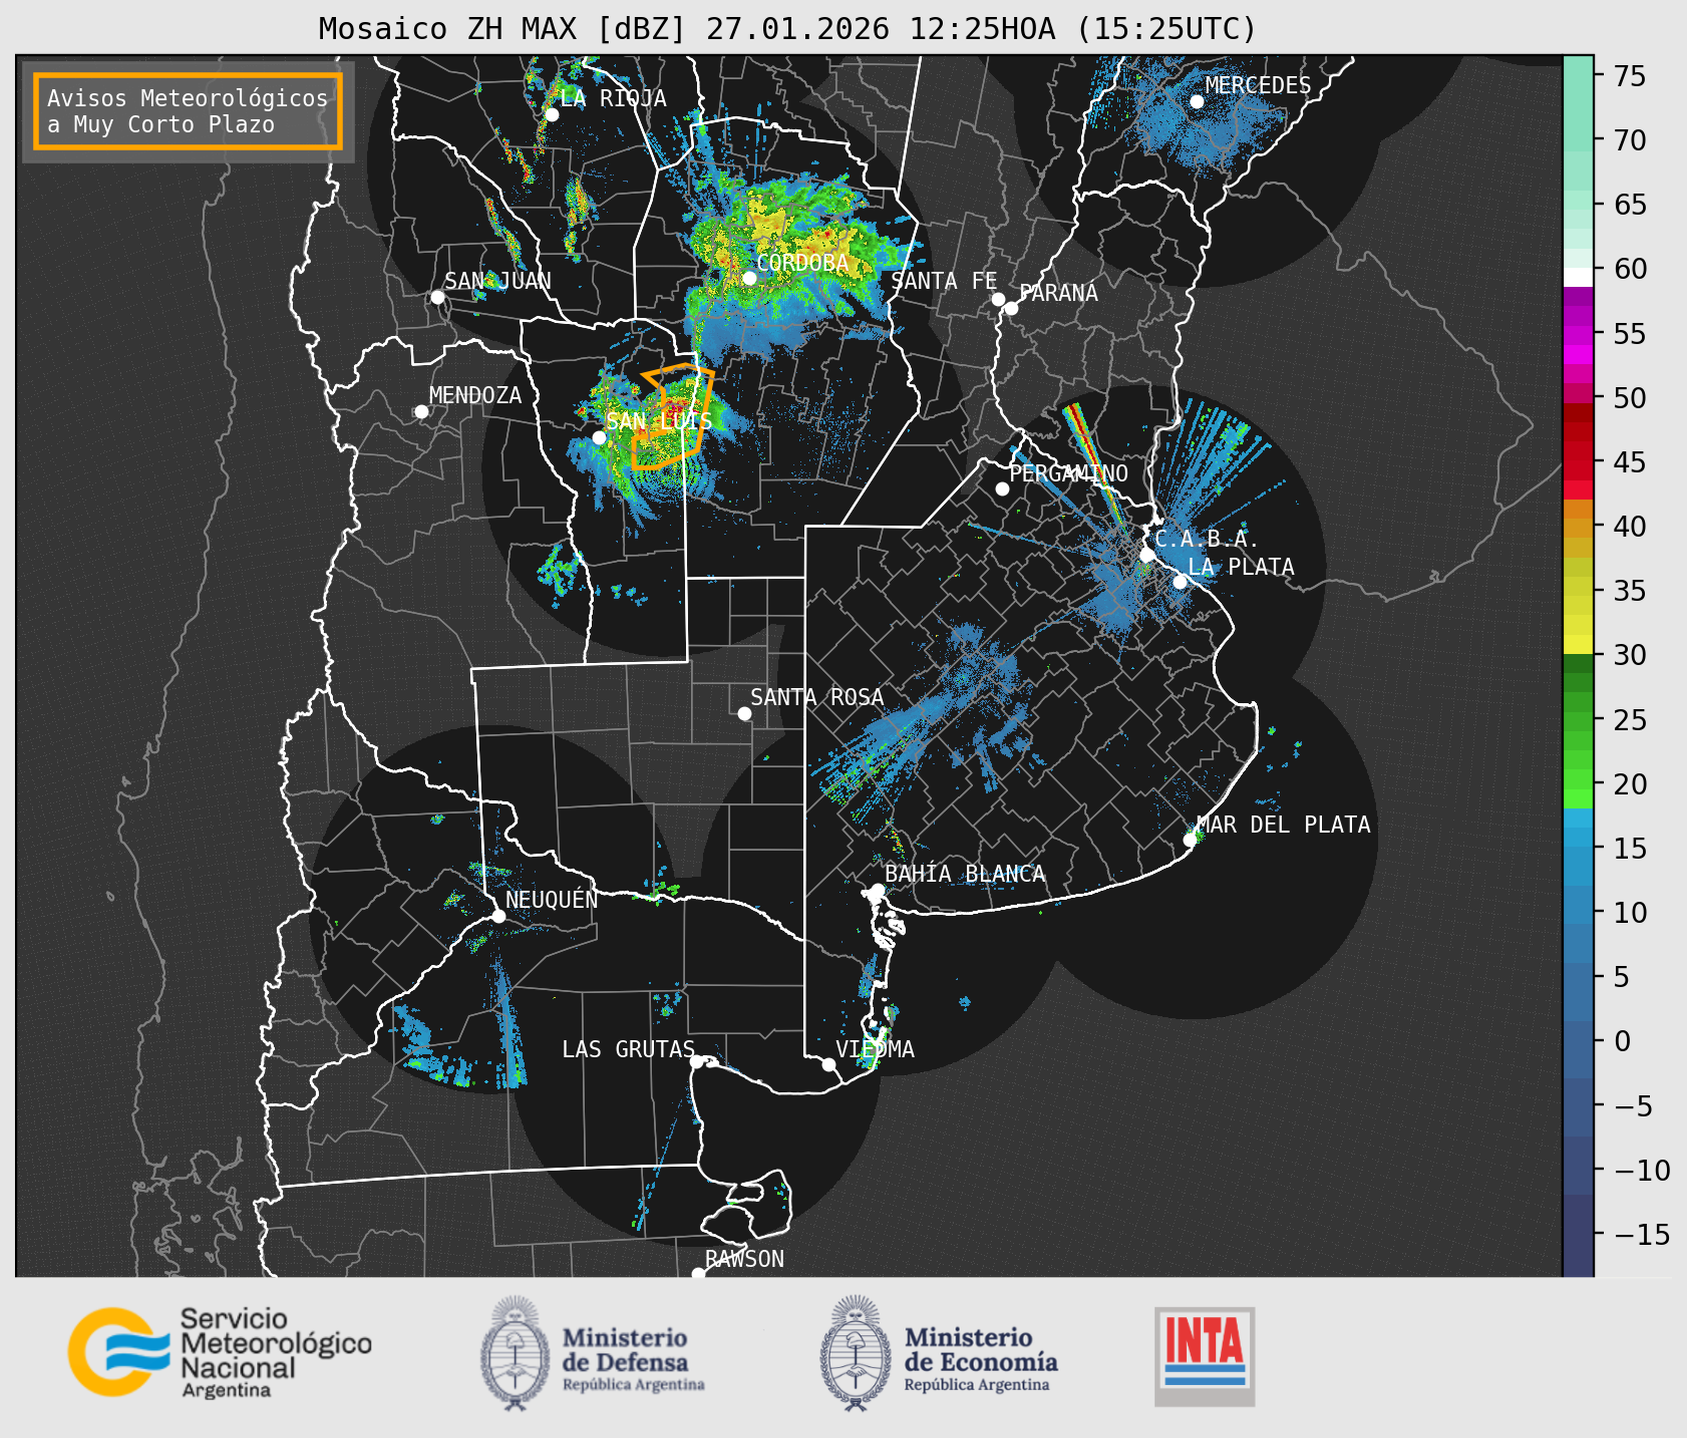Click the '75' colorbar tick label
1687x1438 pixels.
[x=1632, y=76]
